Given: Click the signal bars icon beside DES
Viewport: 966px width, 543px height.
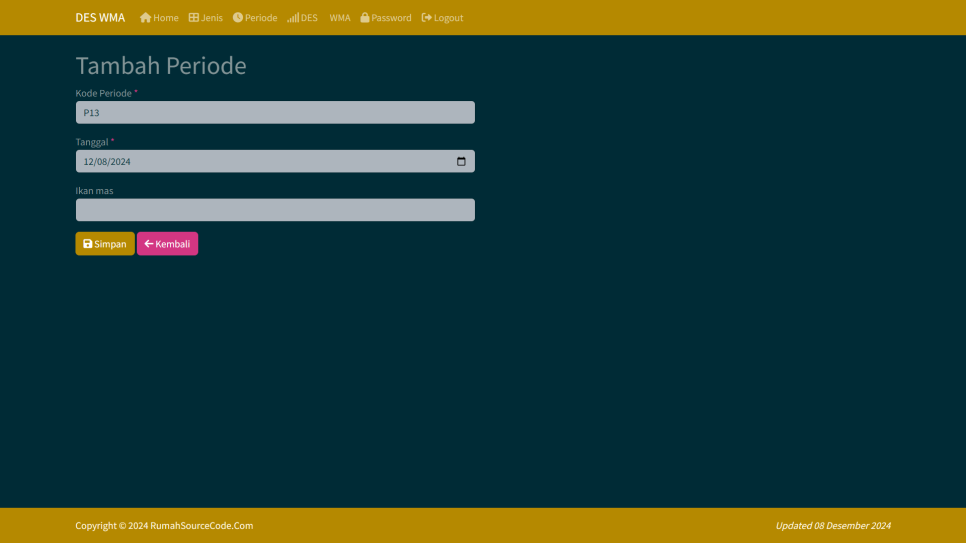Looking at the screenshot, I should pos(293,18).
